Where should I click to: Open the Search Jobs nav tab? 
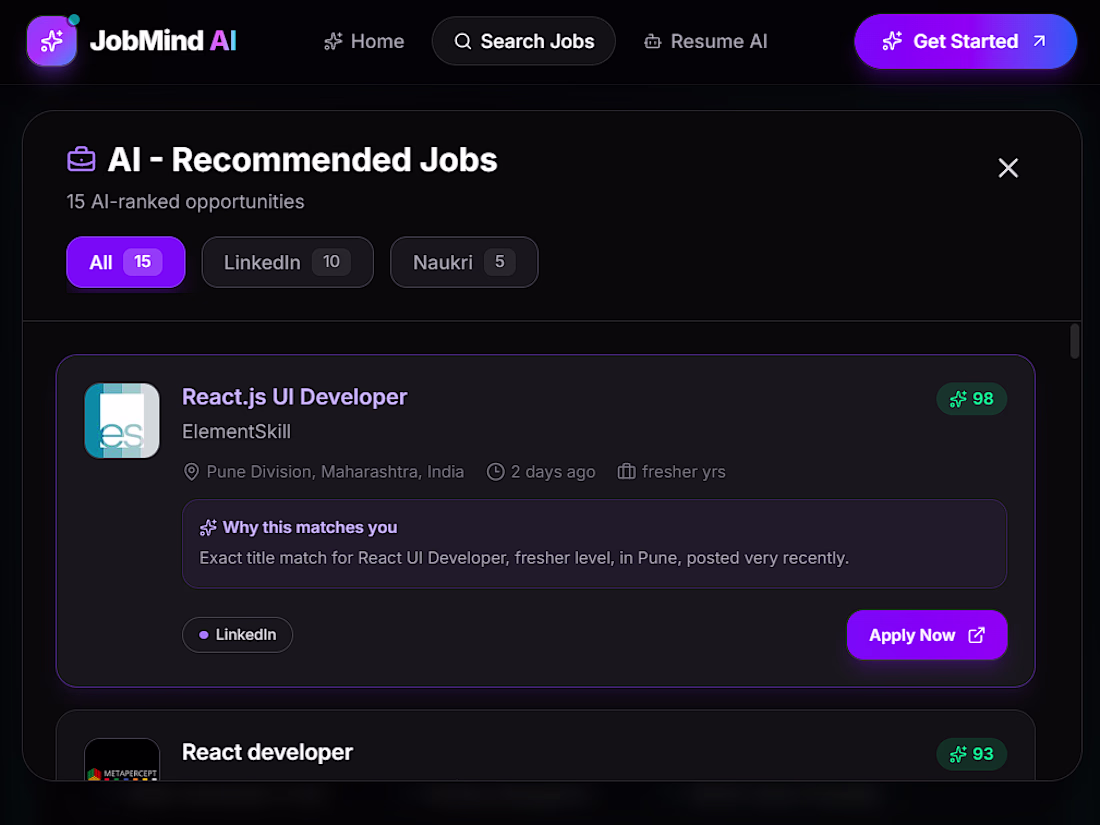[523, 41]
